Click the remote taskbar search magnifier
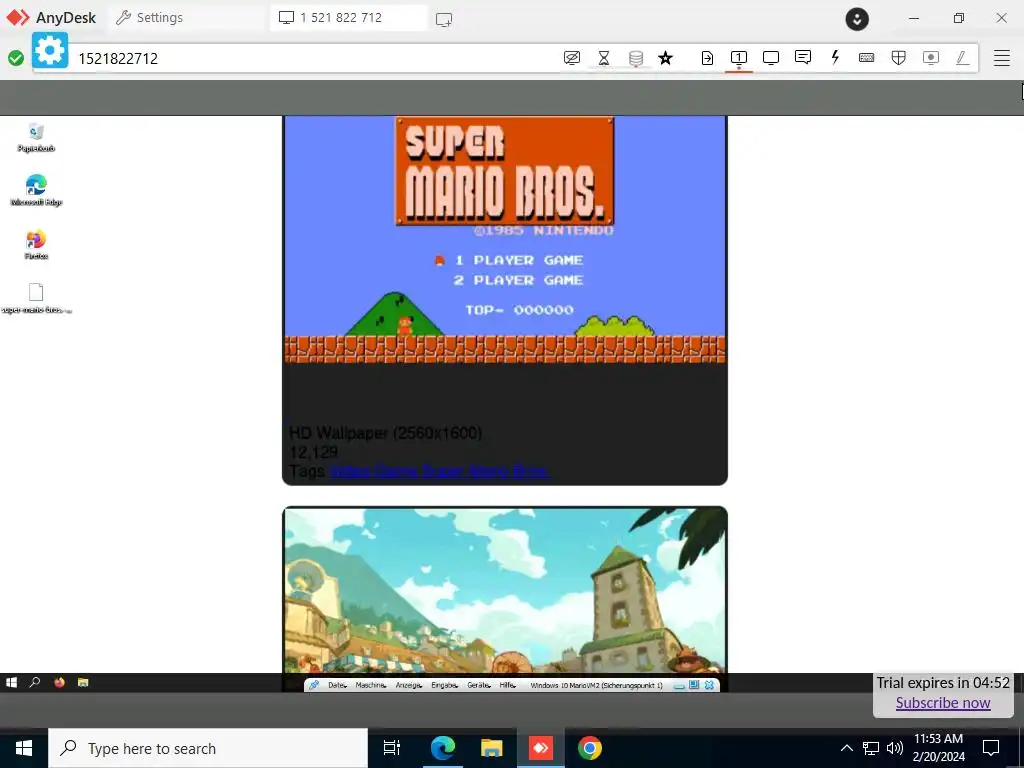Screen dimensions: 1024x768 pyautogui.click(x=35, y=682)
